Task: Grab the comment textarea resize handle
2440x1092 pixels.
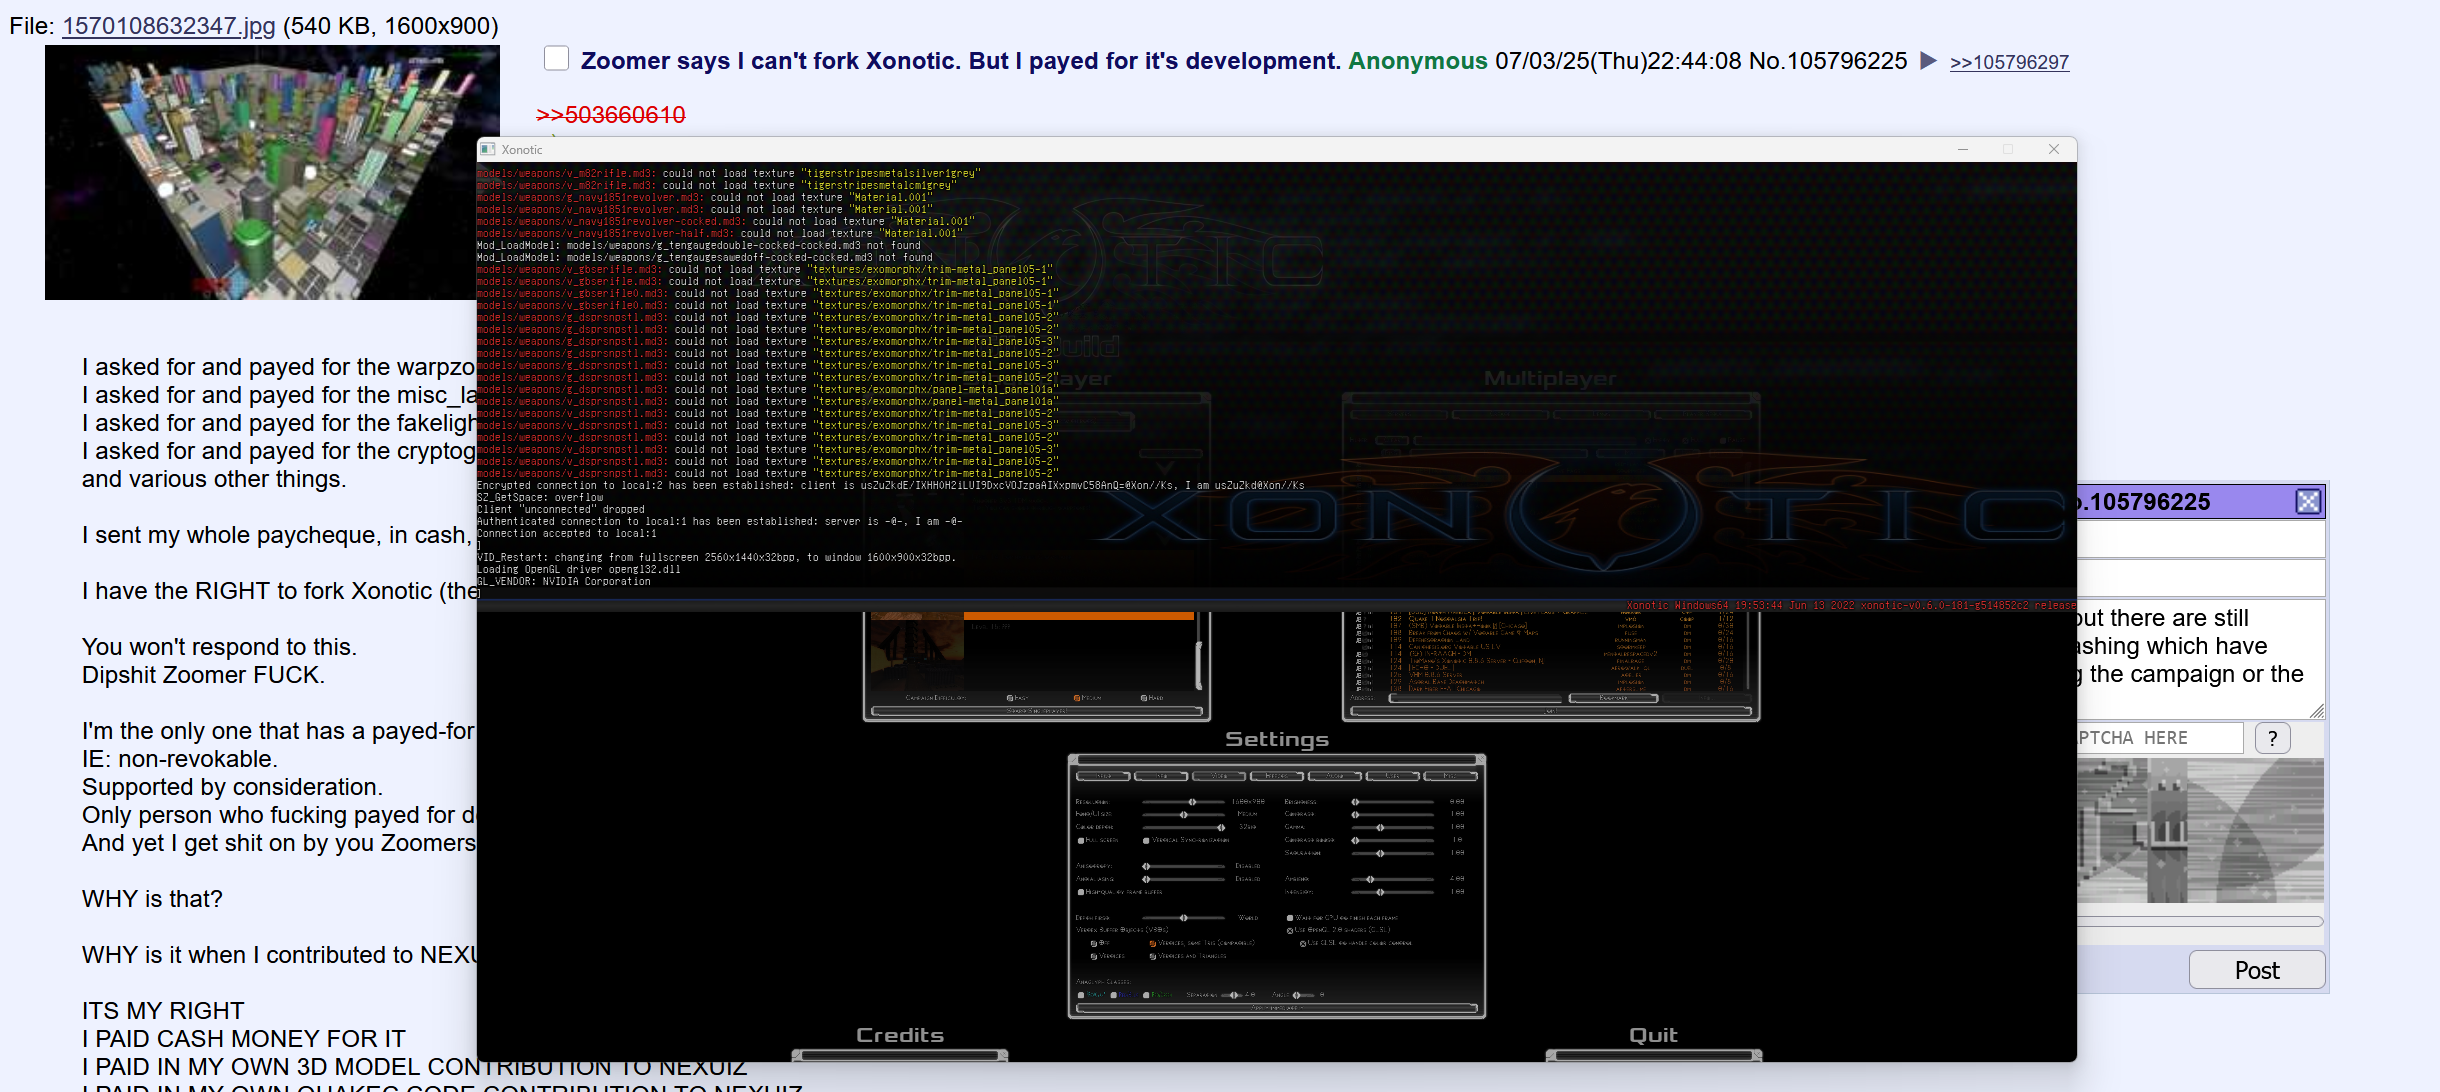Action: point(2317,710)
